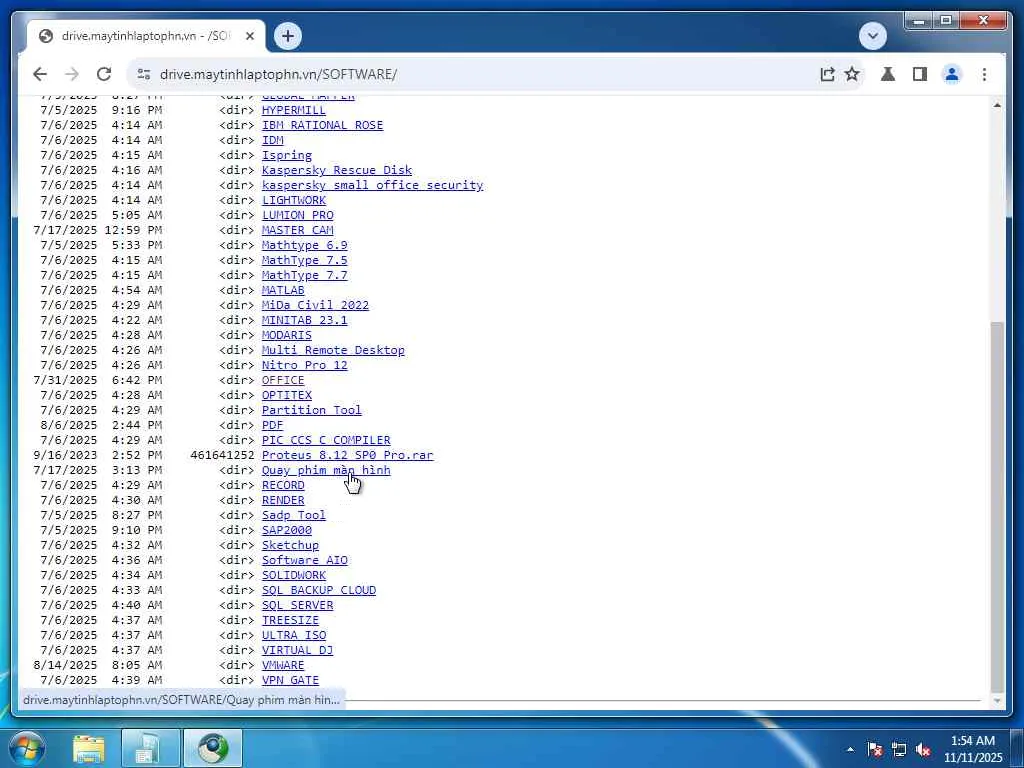This screenshot has height=768, width=1024.
Task: Open the Quay phim màn hình folder
Action: [326, 471]
